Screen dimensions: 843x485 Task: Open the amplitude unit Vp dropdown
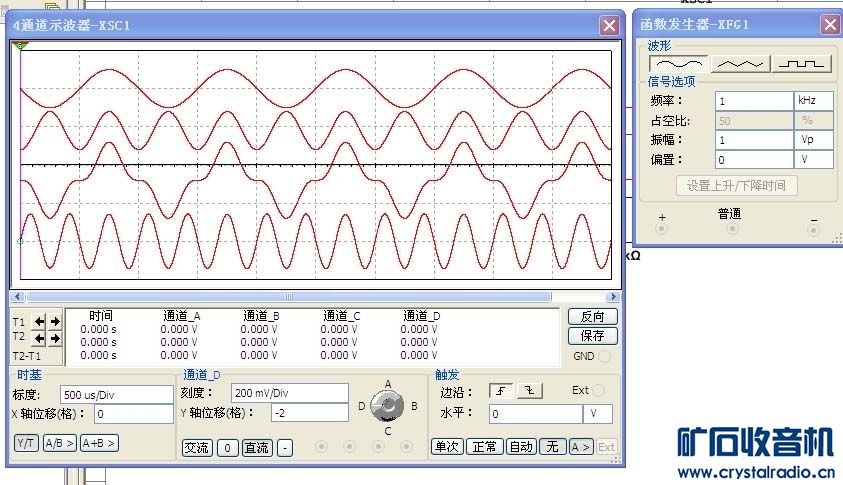tap(813, 140)
